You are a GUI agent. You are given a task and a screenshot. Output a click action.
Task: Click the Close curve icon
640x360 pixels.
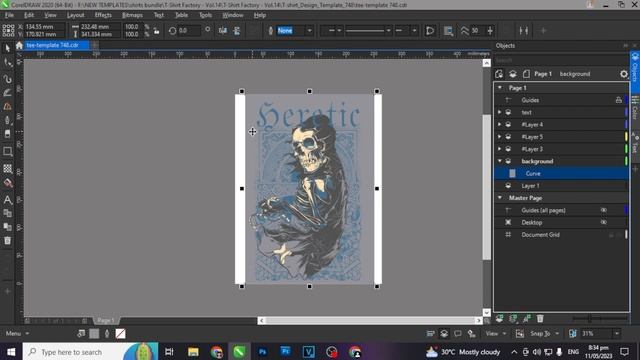[x=430, y=31]
